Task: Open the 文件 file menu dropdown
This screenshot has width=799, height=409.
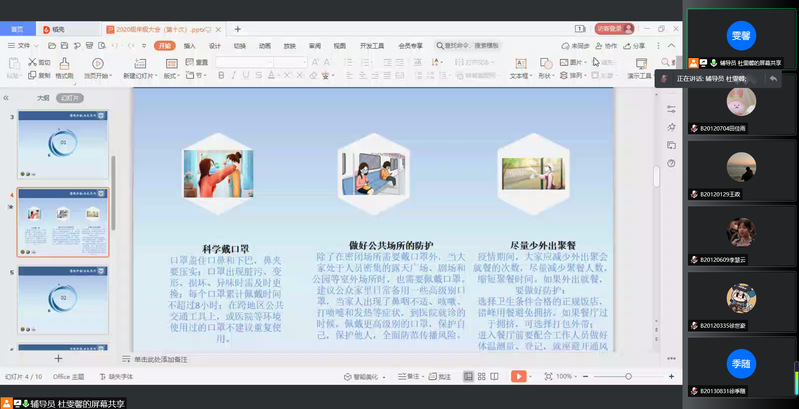Action: 24,46
